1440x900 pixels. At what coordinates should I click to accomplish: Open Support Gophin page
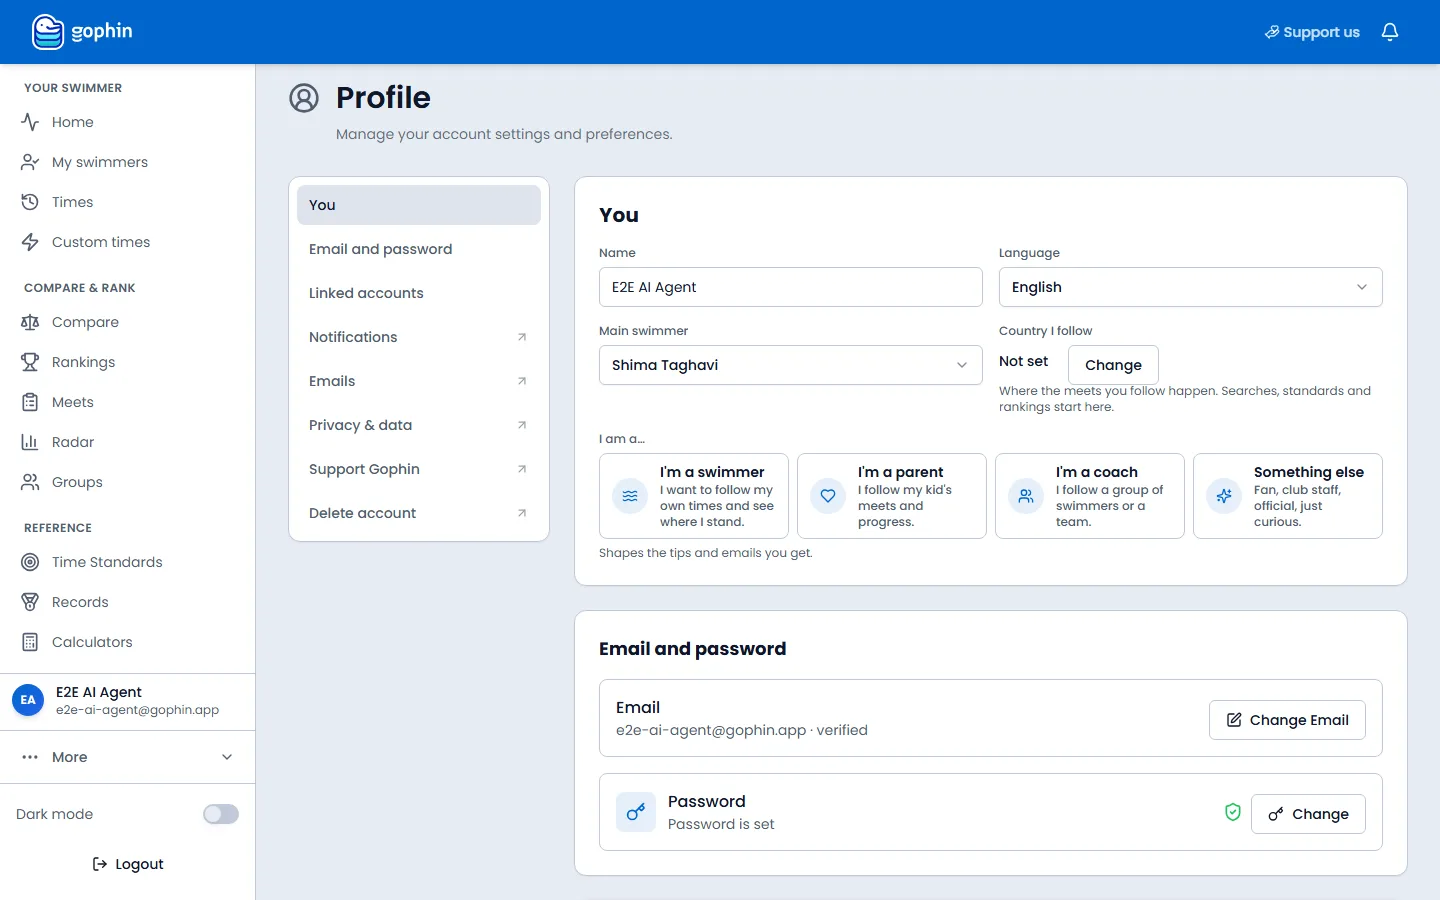[419, 469]
